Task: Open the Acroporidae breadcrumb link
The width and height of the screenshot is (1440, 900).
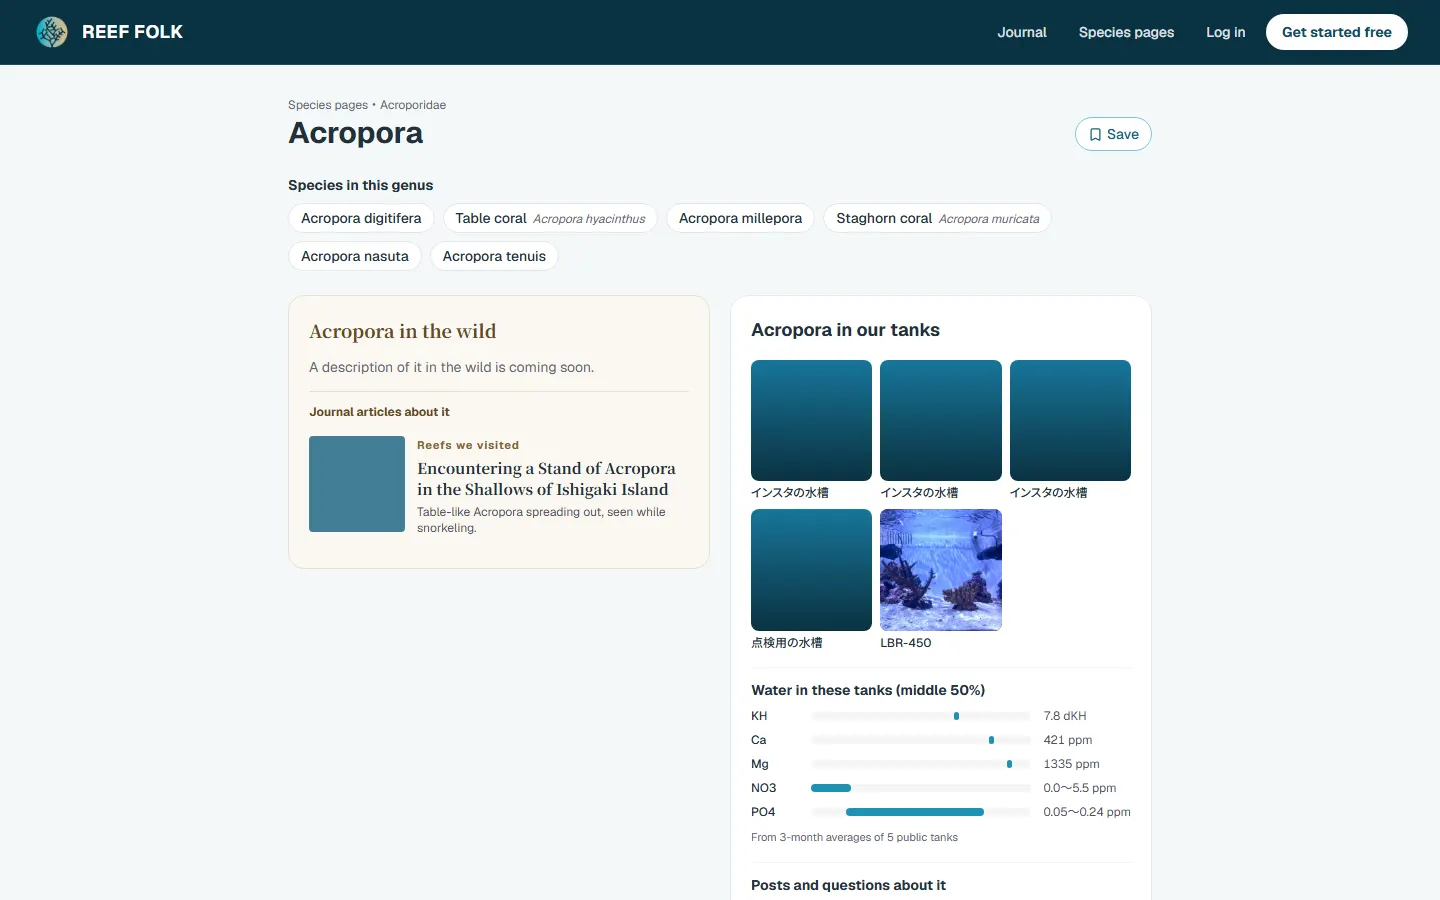Action: click(x=413, y=105)
